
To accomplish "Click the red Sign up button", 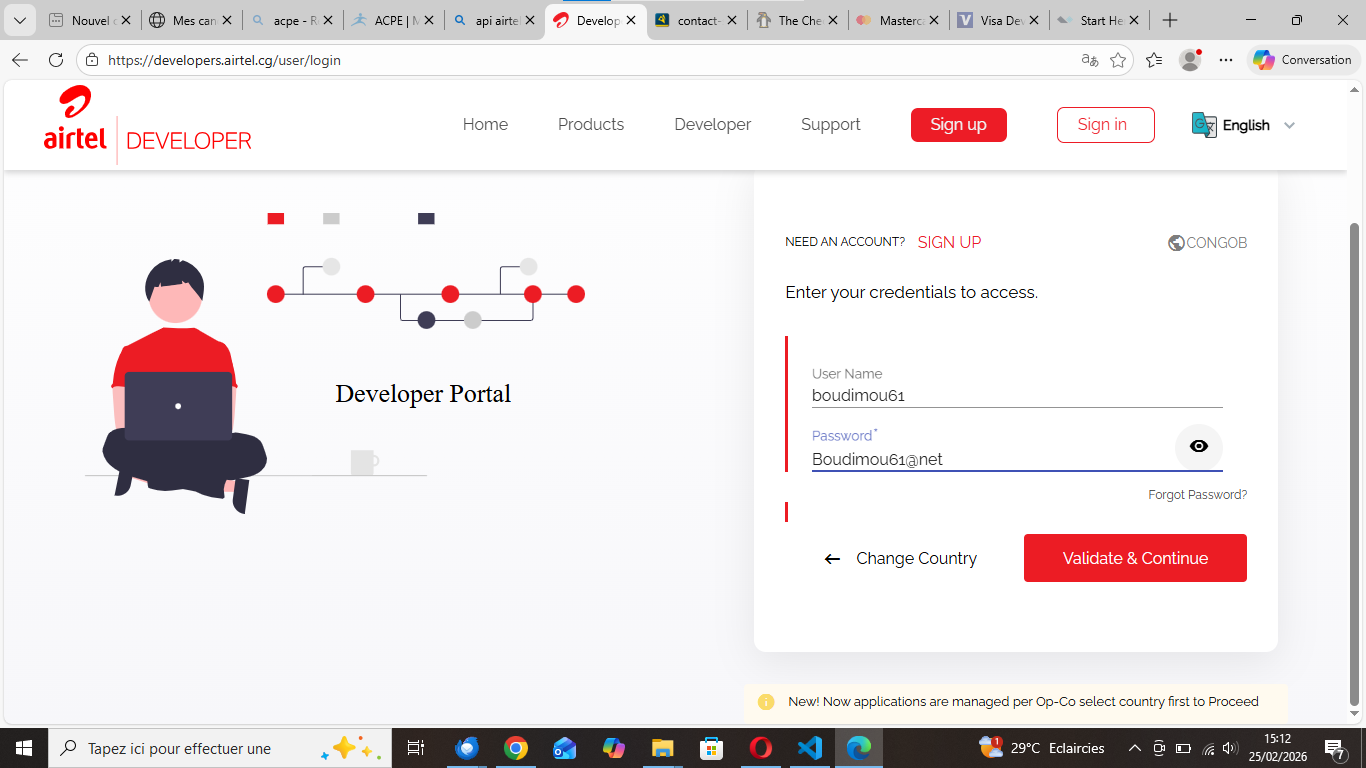I will pyautogui.click(x=959, y=125).
